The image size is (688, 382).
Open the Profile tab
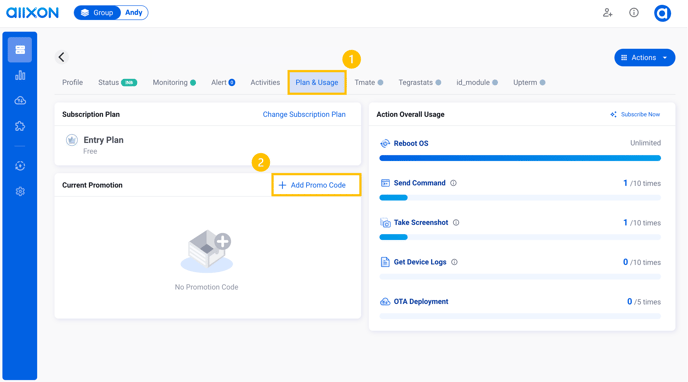[x=72, y=82]
